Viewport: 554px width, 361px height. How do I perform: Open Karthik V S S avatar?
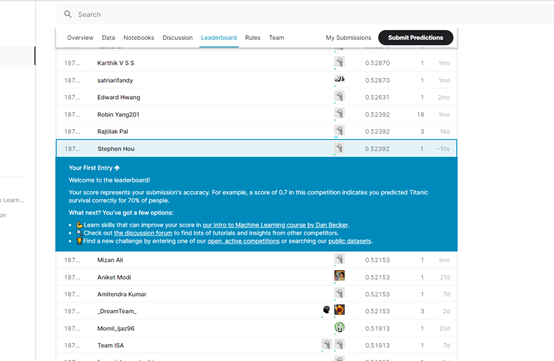click(339, 62)
